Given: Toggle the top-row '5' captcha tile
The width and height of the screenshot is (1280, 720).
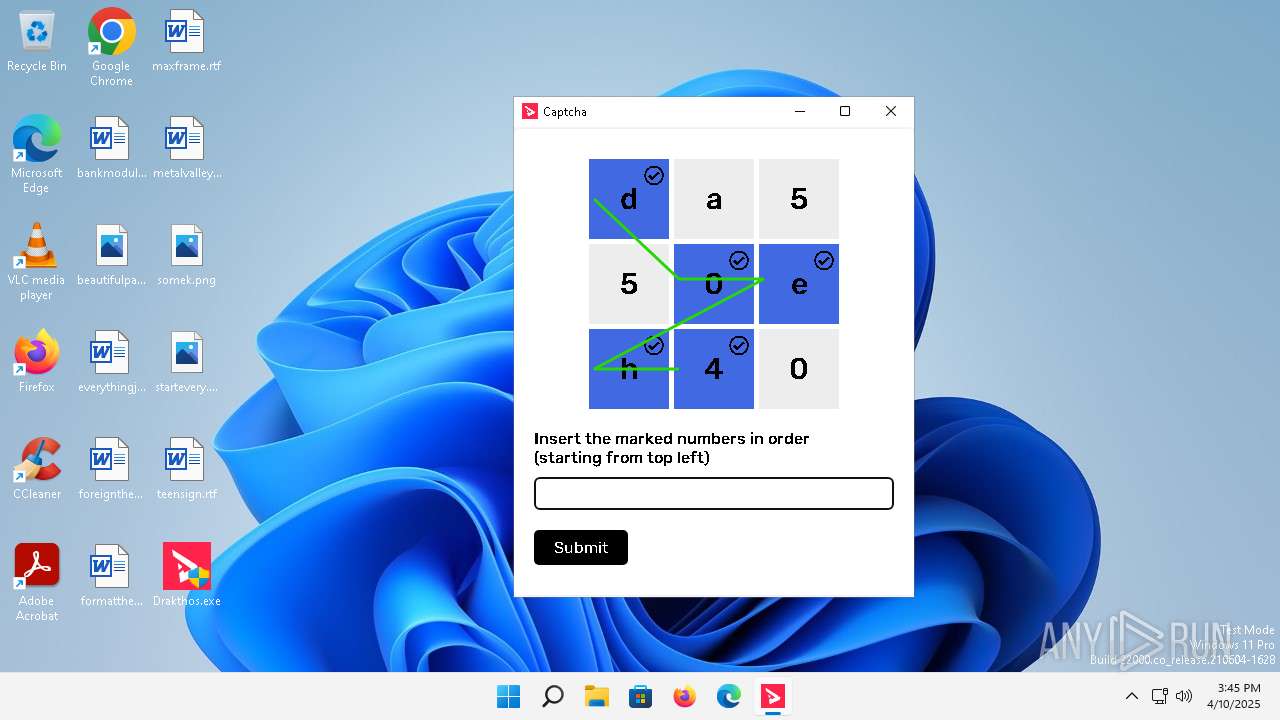Looking at the screenshot, I should click(x=799, y=199).
